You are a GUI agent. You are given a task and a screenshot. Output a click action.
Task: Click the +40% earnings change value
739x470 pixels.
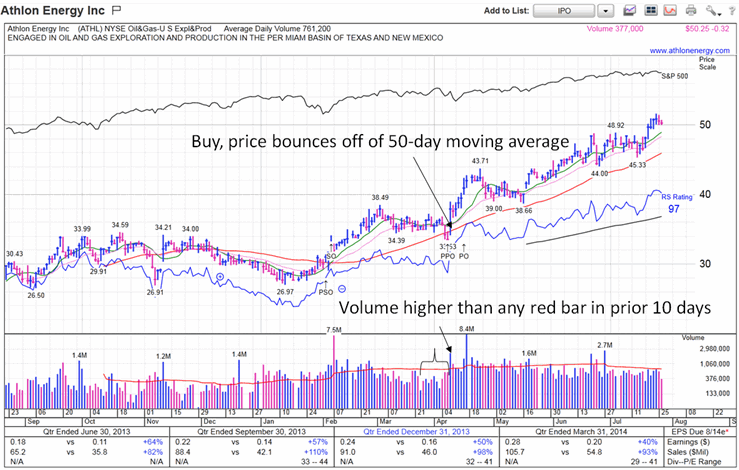coord(647,442)
